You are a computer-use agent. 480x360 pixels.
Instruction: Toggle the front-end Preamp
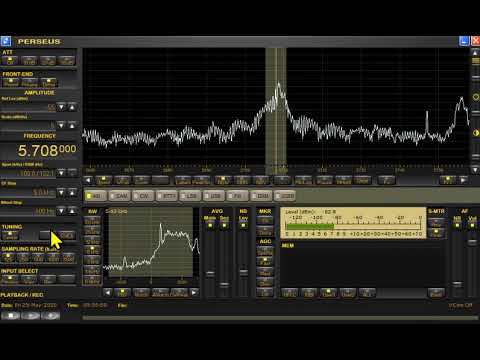click(x=30, y=82)
